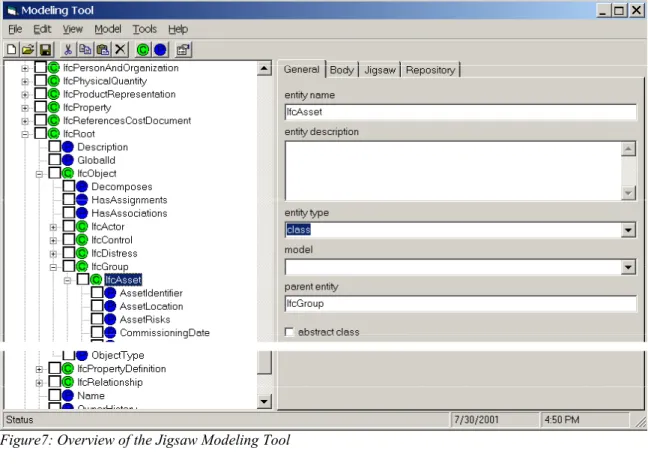Screen dimensions: 648x466
Task: Tick the checkbox next to IfcPropertyDefinition
Action: click(55, 368)
